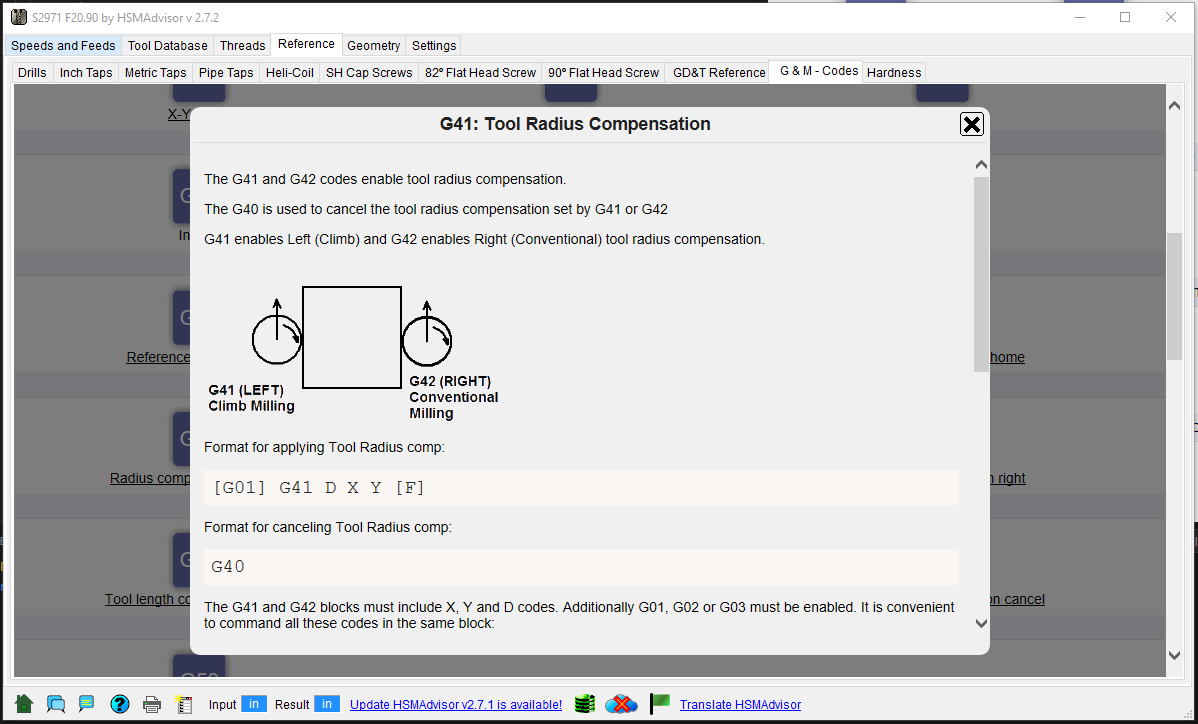The height and width of the screenshot is (724, 1198).
Task: Click the printer icon
Action: pyautogui.click(x=152, y=704)
